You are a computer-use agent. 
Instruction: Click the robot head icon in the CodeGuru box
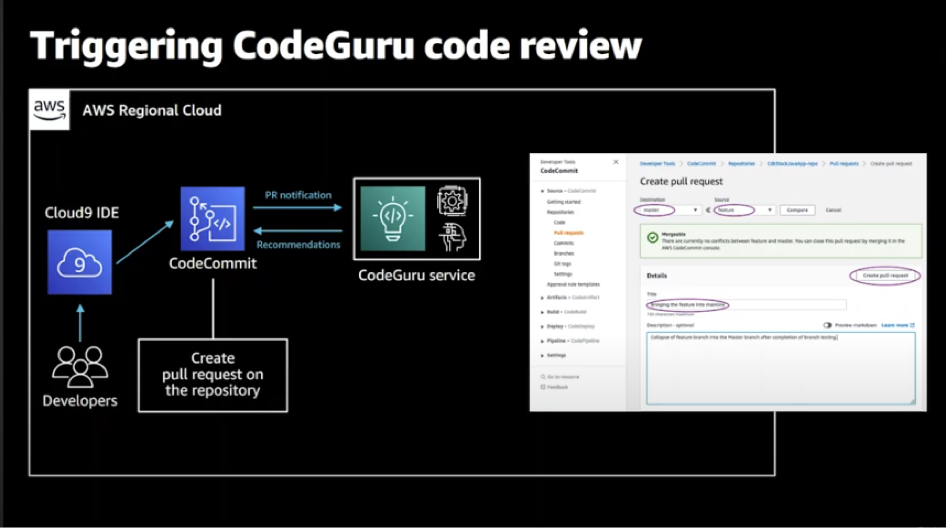(x=452, y=237)
